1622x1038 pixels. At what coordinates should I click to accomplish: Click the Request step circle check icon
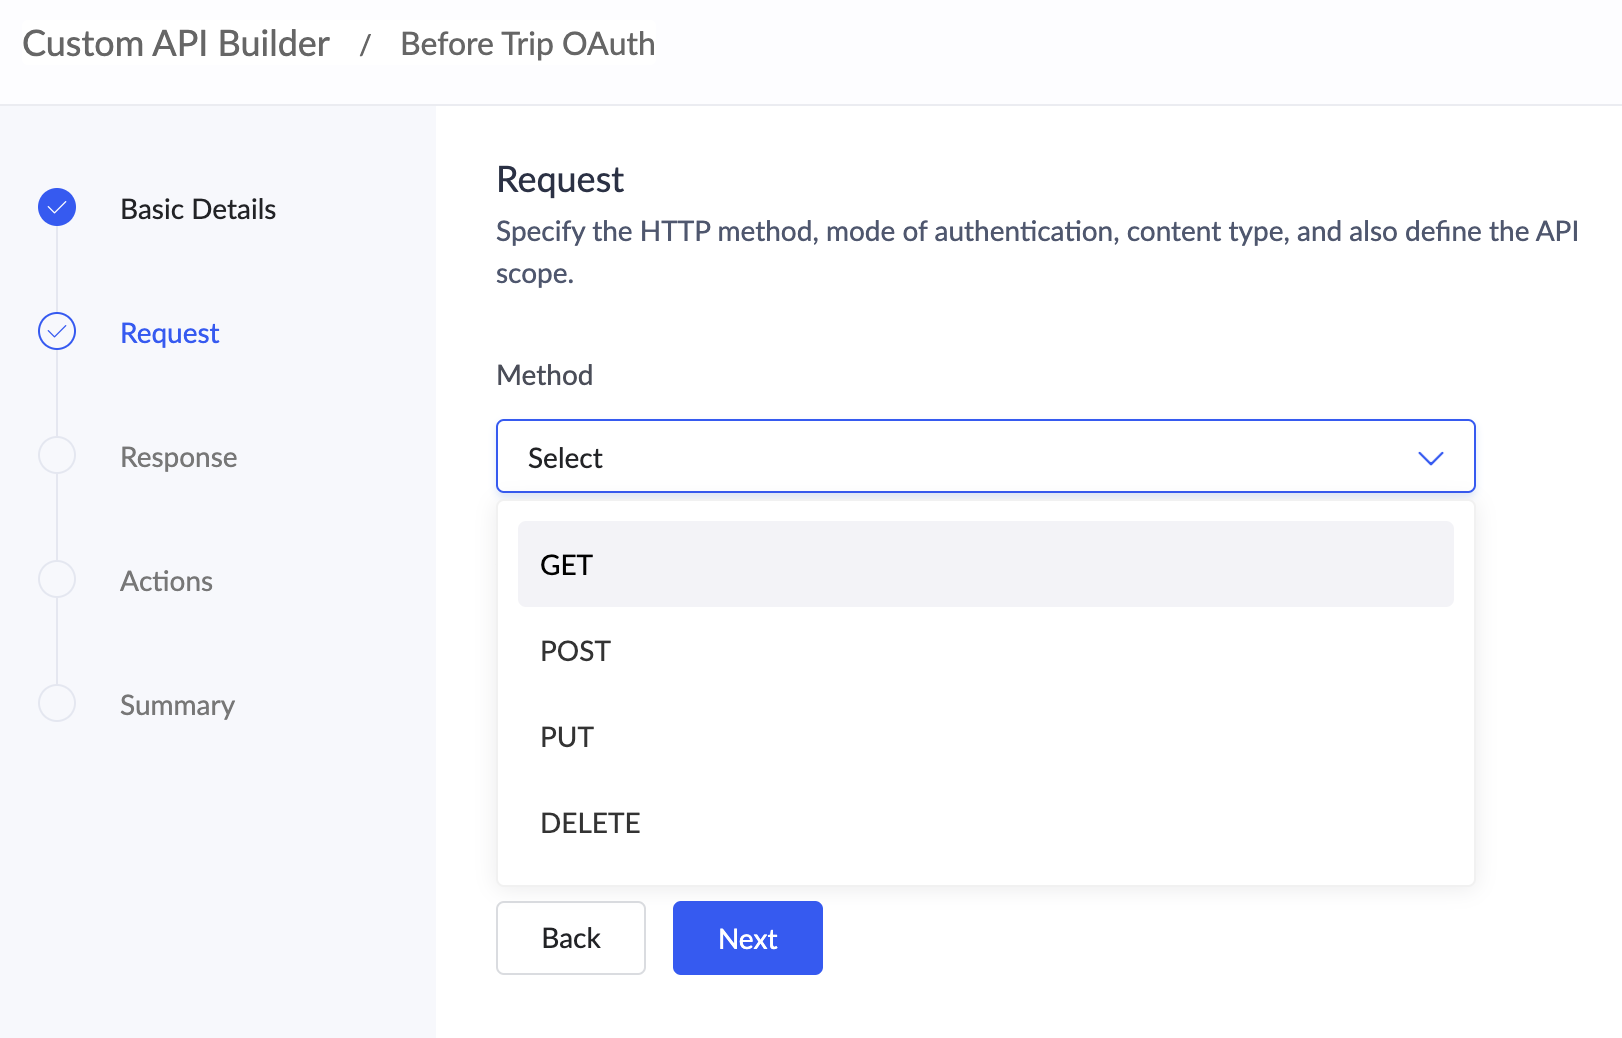point(57,331)
